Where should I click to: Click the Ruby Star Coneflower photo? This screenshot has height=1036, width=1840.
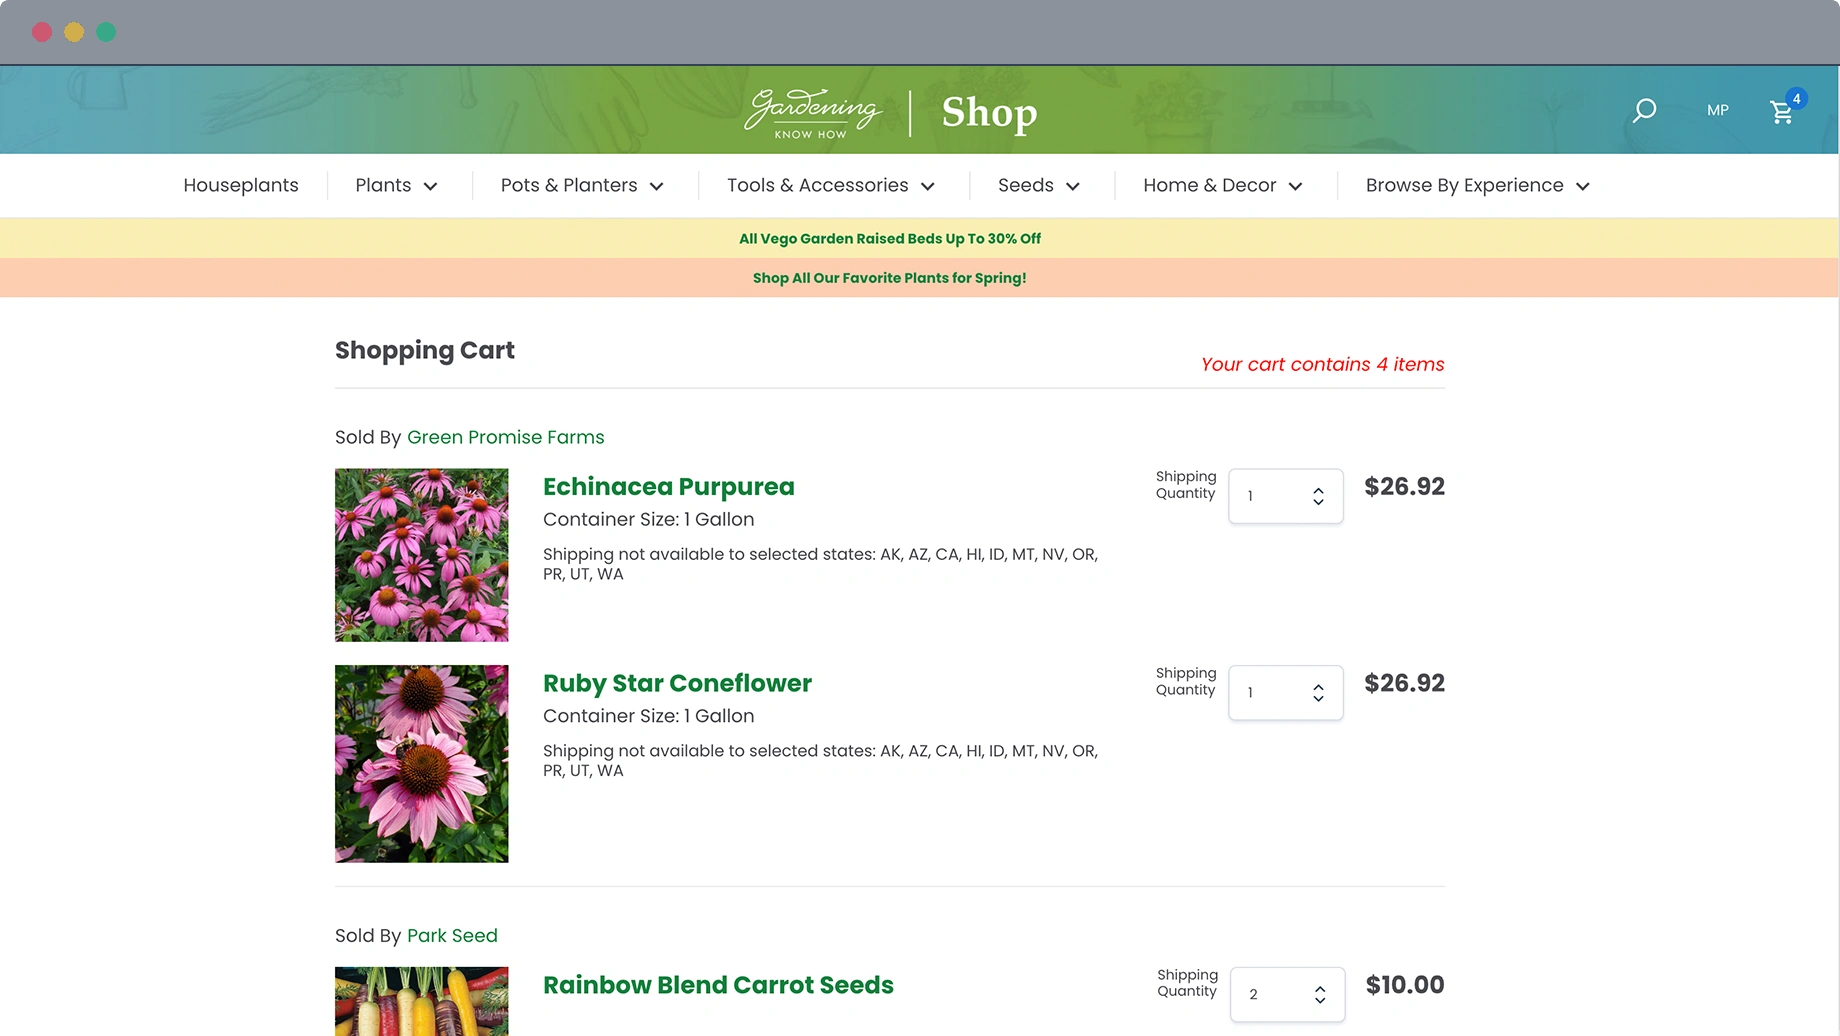[421, 764]
